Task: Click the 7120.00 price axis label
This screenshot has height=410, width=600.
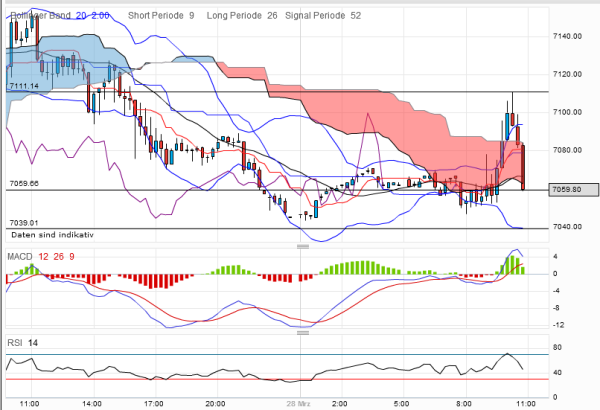Action: coord(567,74)
